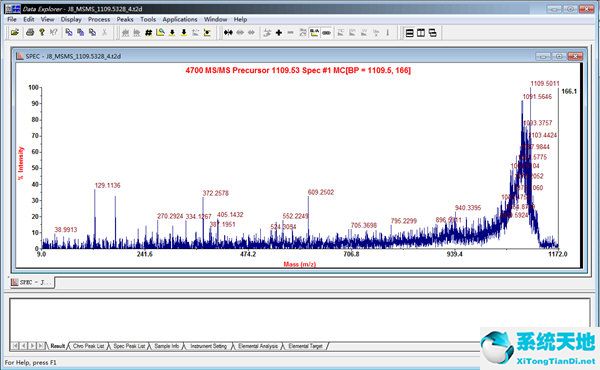Open the Process menu
The height and width of the screenshot is (370, 600).
tap(99, 19)
